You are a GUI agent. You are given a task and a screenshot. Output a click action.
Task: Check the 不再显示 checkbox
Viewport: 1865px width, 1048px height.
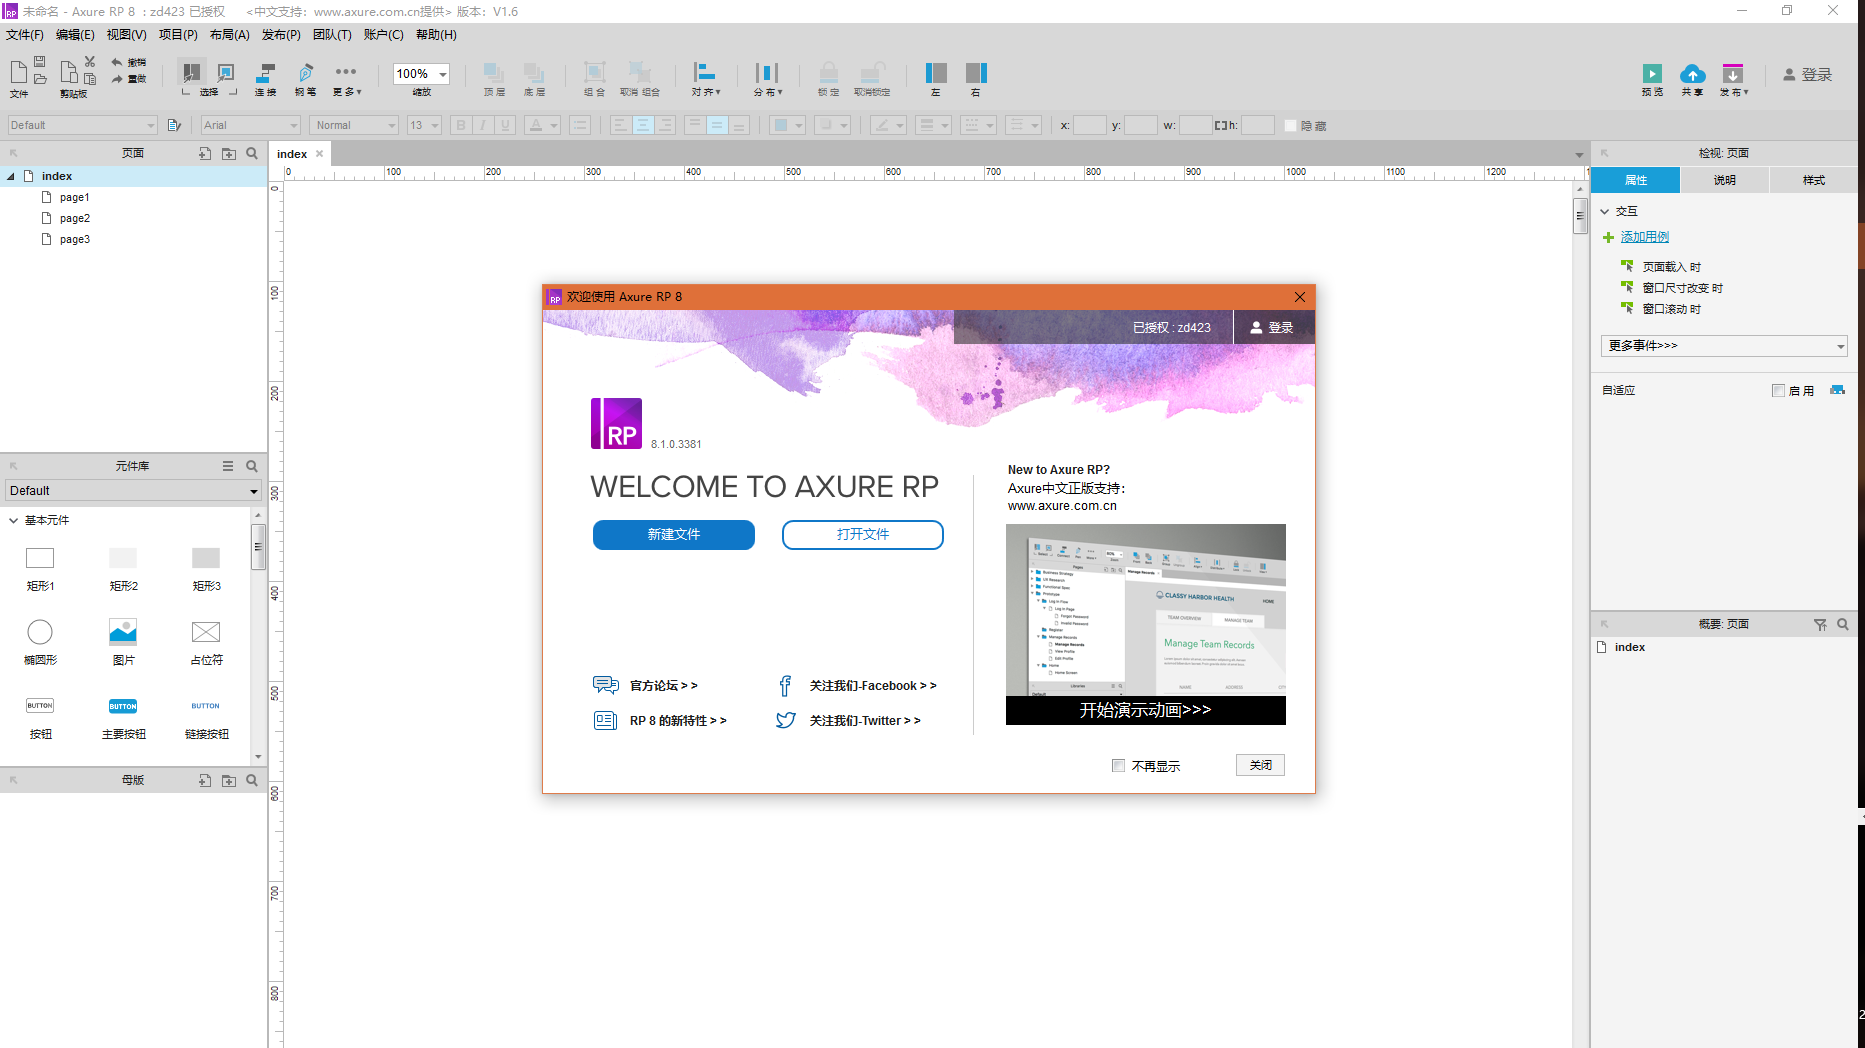click(1118, 766)
